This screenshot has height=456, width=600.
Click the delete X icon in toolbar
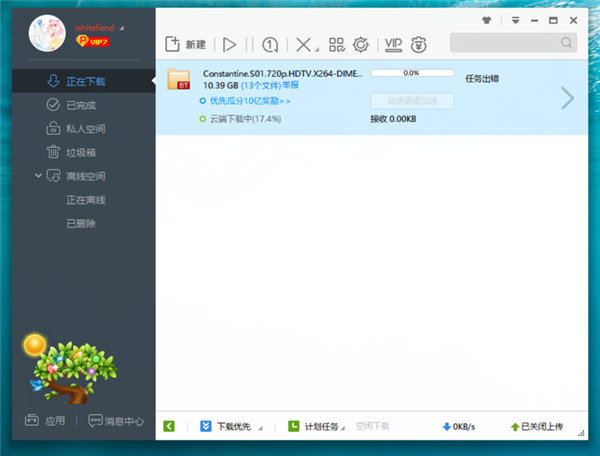pos(301,44)
